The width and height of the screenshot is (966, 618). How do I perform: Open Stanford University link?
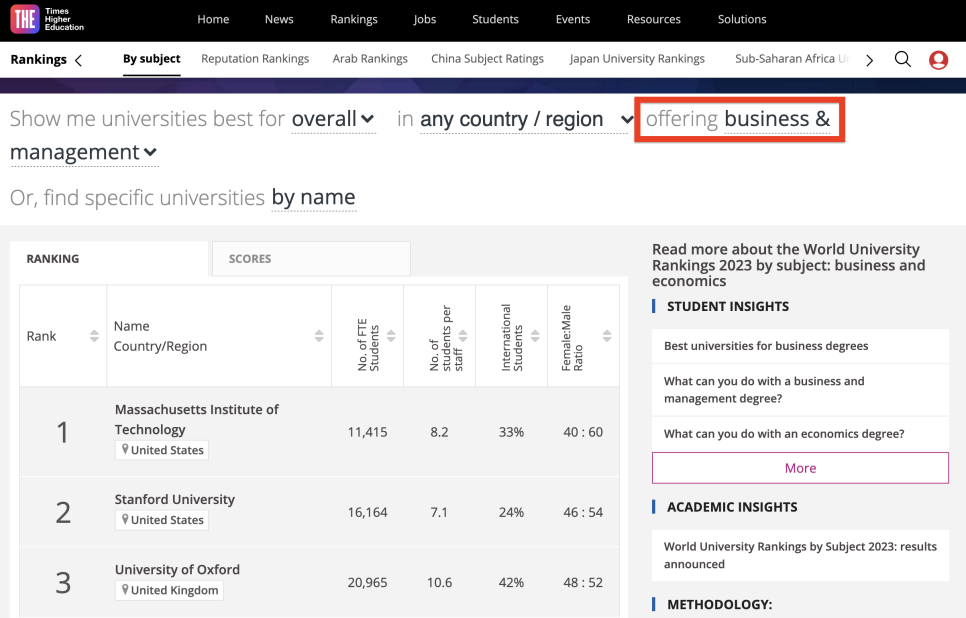174,499
